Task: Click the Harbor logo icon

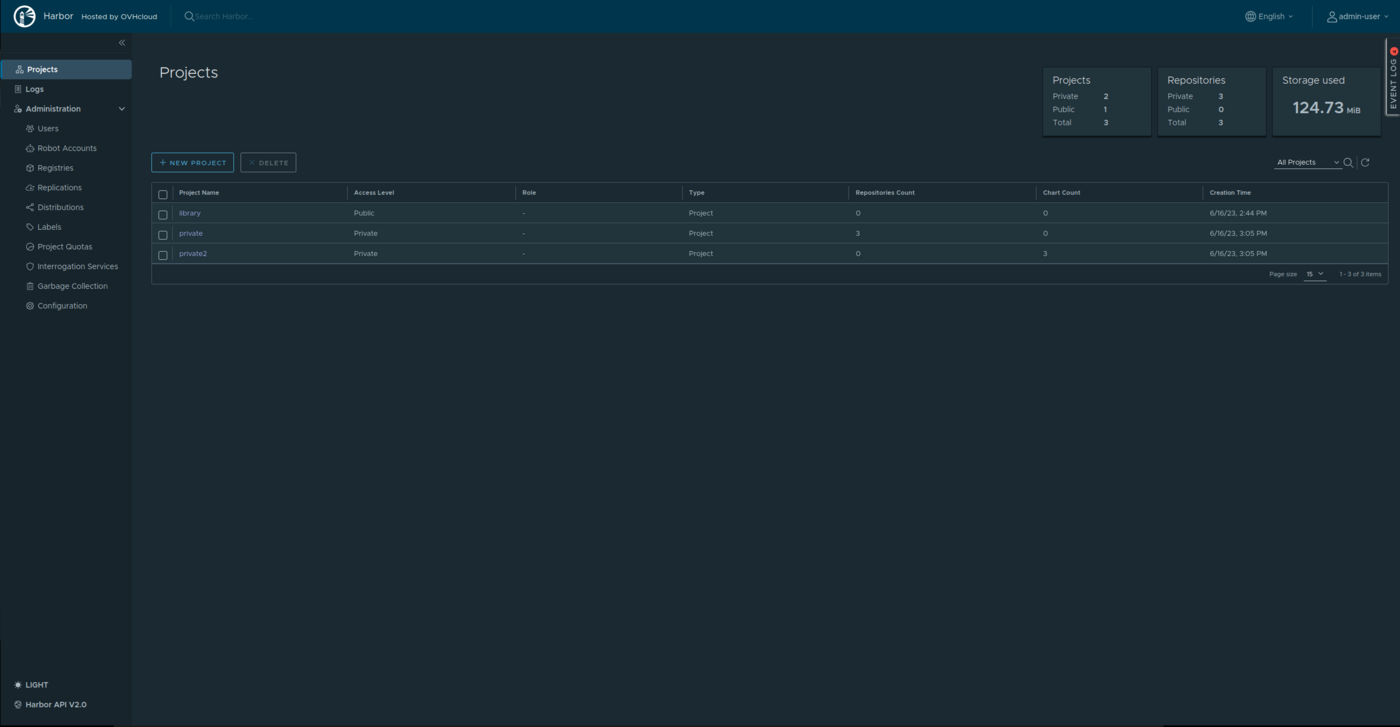Action: pos(24,16)
